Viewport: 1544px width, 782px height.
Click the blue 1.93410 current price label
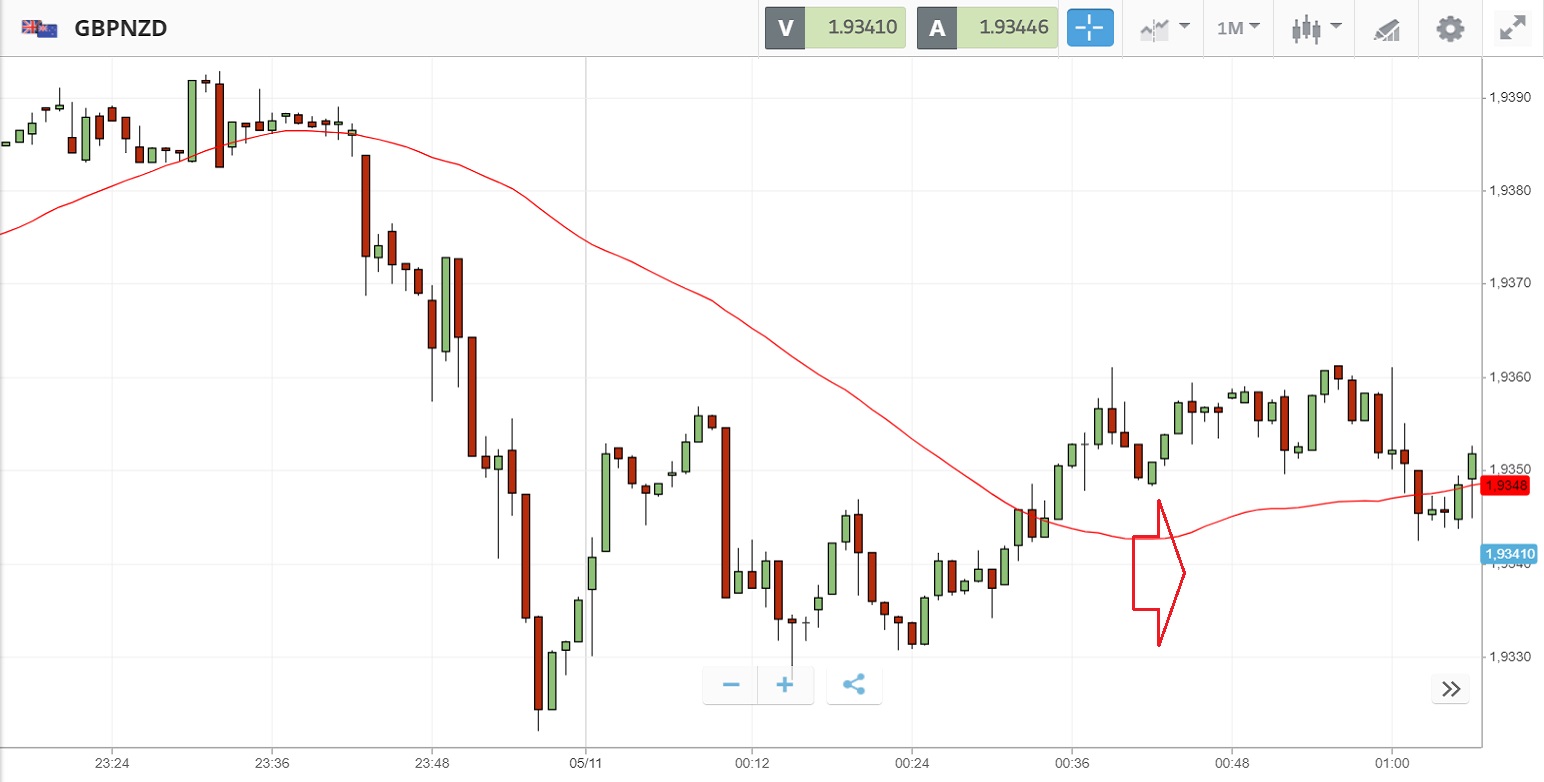point(1509,554)
